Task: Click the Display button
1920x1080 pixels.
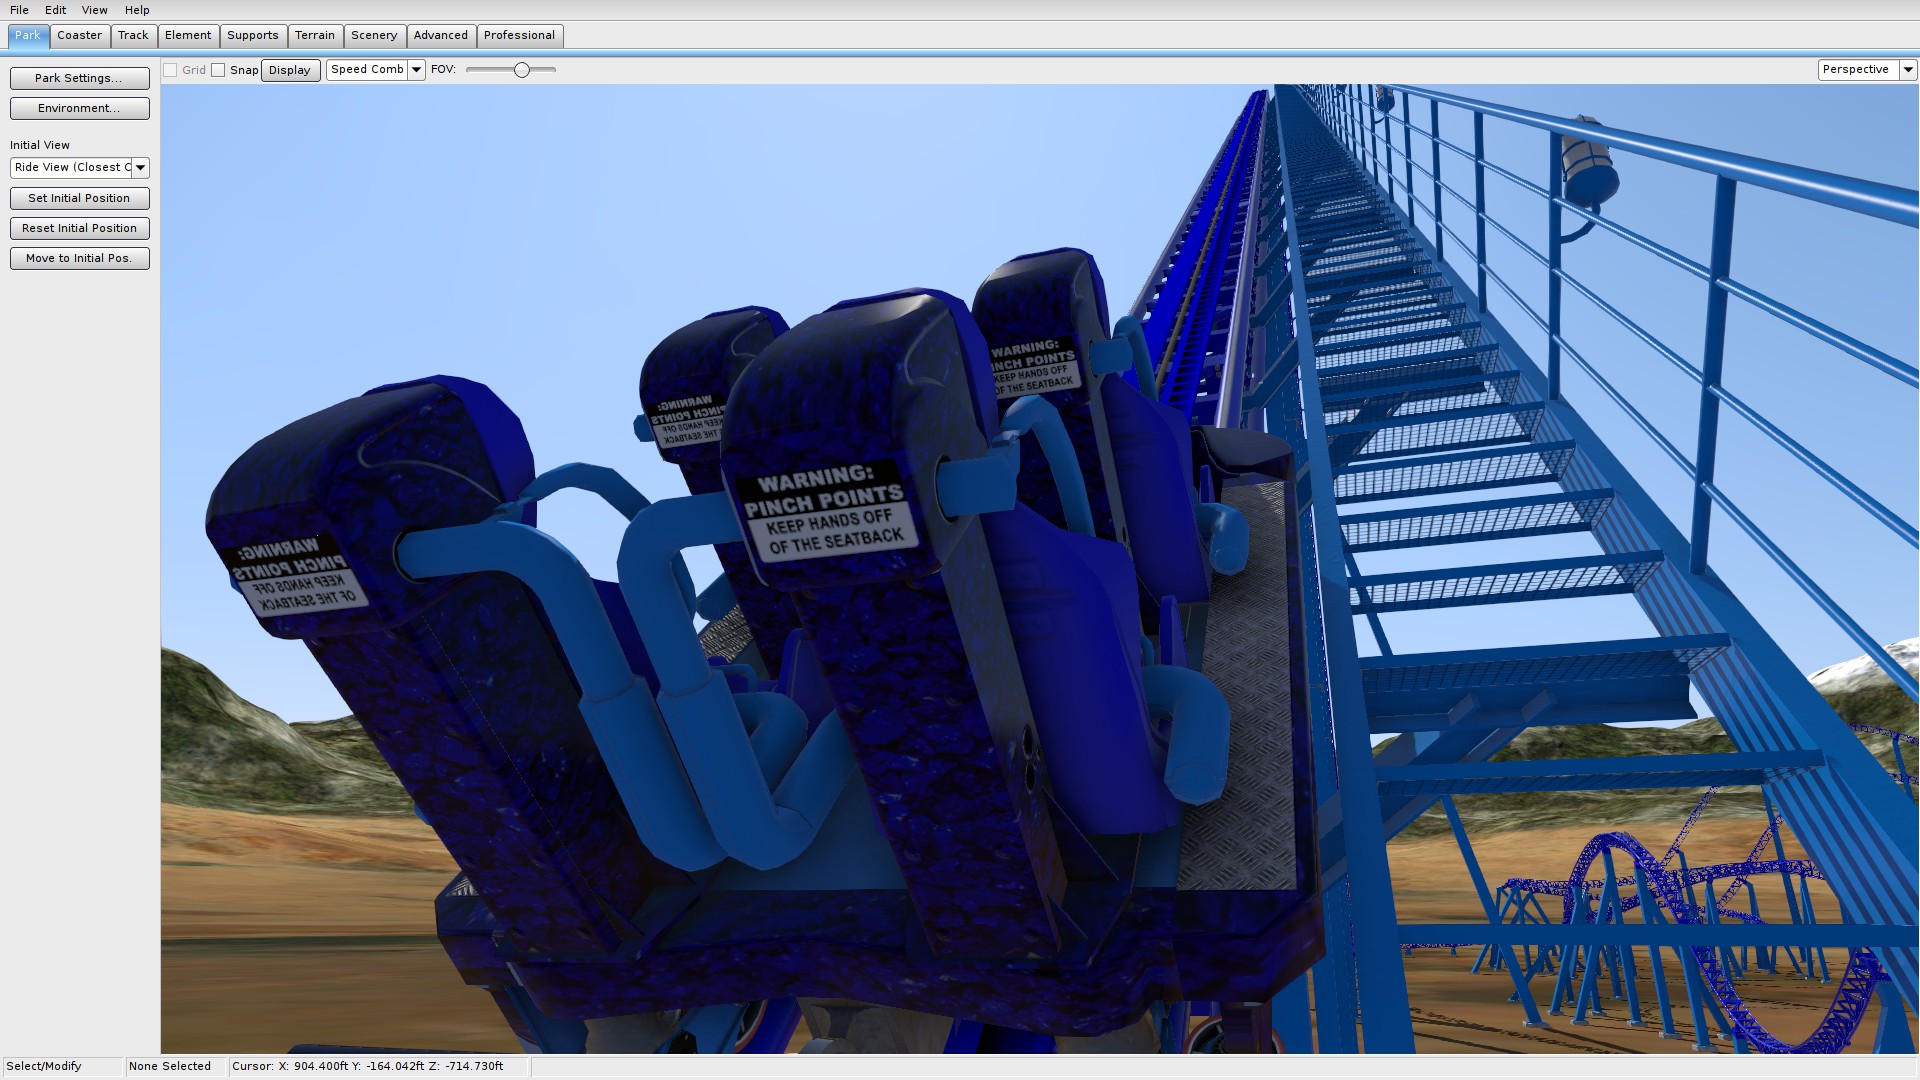Action: point(290,70)
